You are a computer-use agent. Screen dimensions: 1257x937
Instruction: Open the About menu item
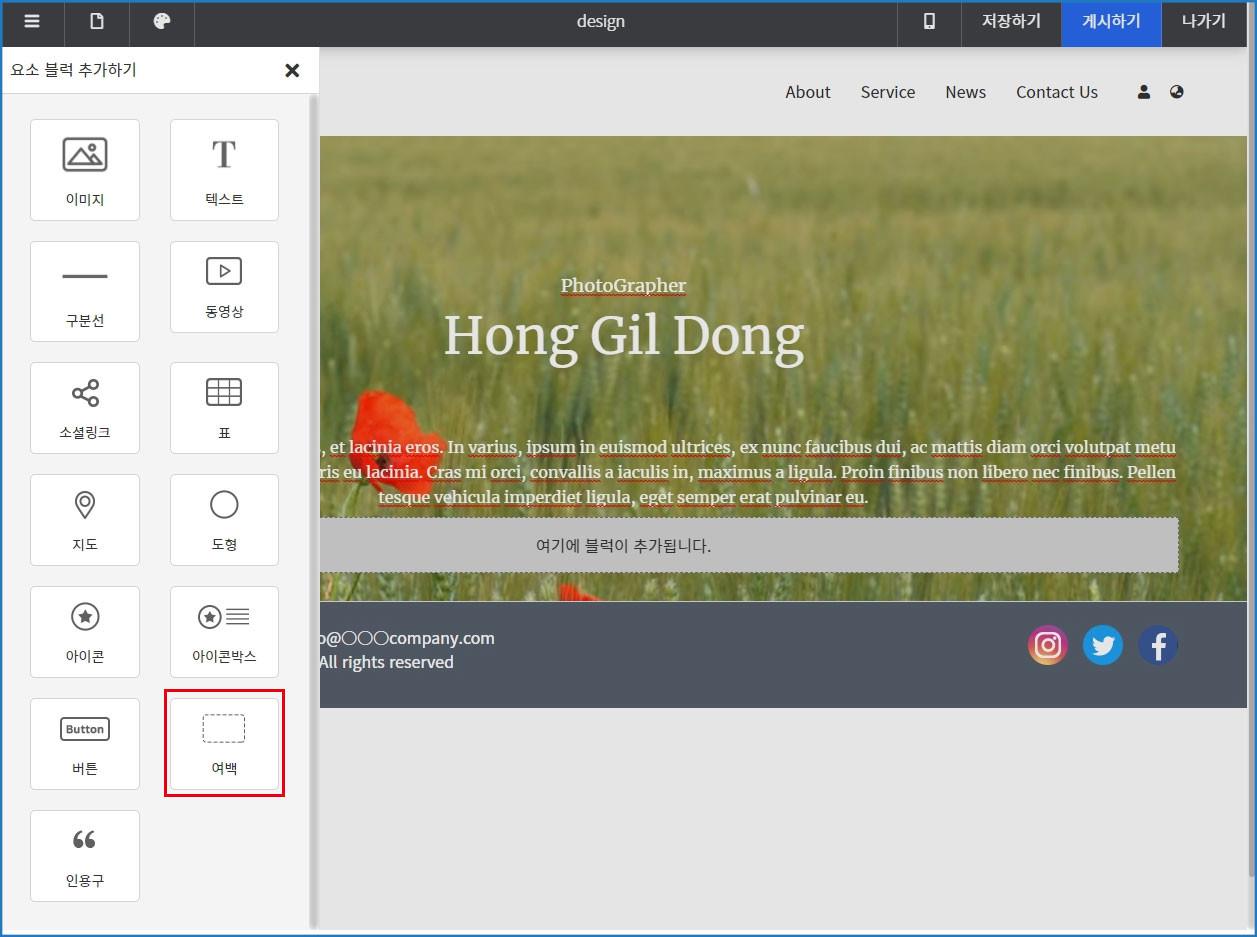pos(807,92)
